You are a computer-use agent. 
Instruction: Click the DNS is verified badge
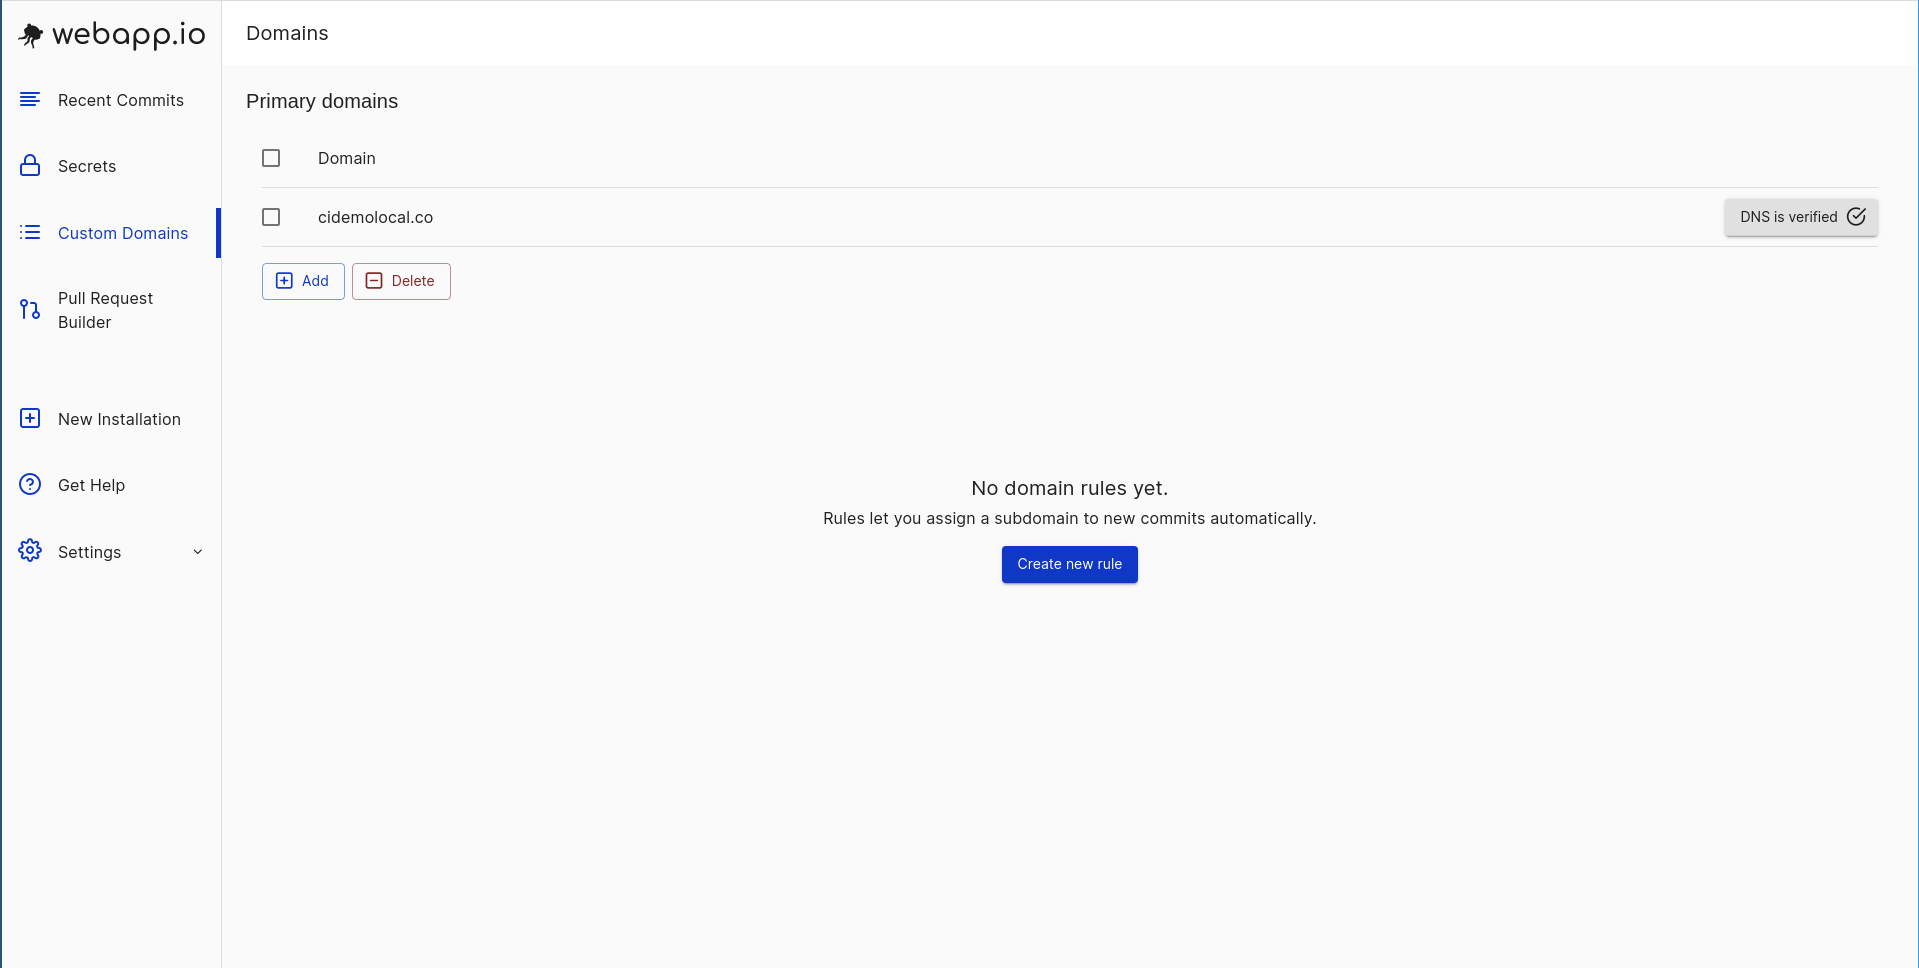[1801, 217]
